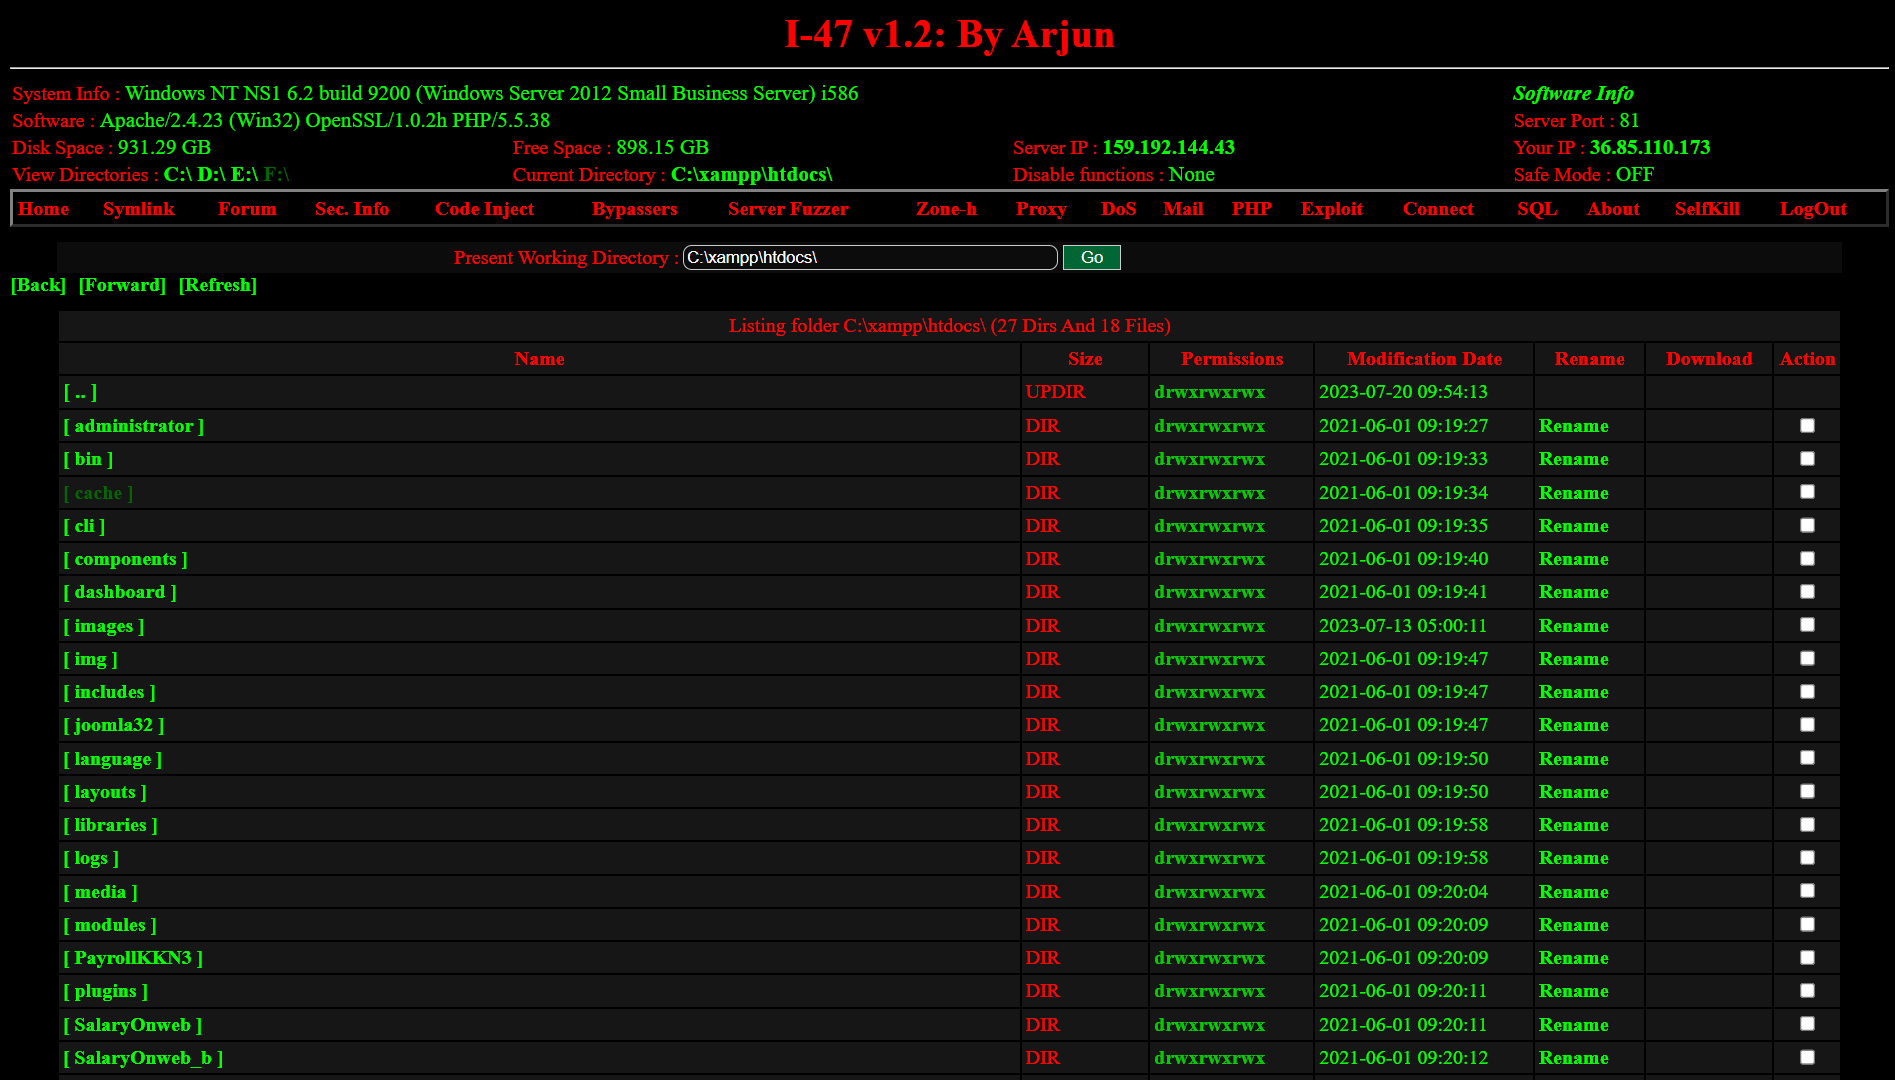Open the [ components ] folder
The image size is (1895, 1080).
click(125, 559)
